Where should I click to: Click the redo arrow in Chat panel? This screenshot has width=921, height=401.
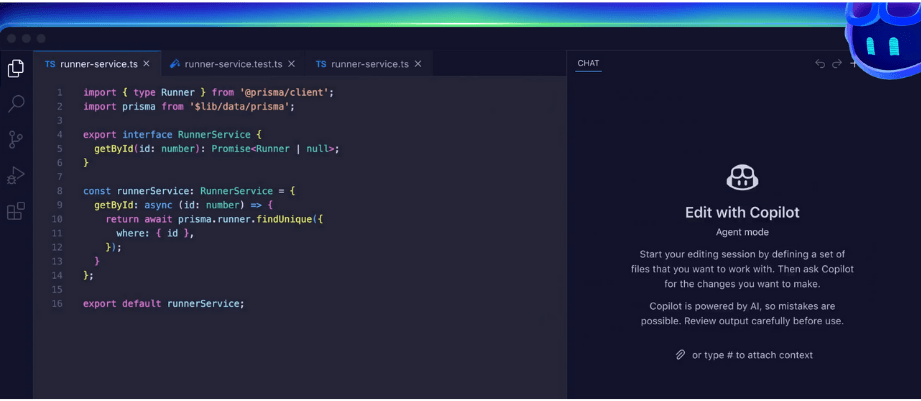(x=837, y=64)
